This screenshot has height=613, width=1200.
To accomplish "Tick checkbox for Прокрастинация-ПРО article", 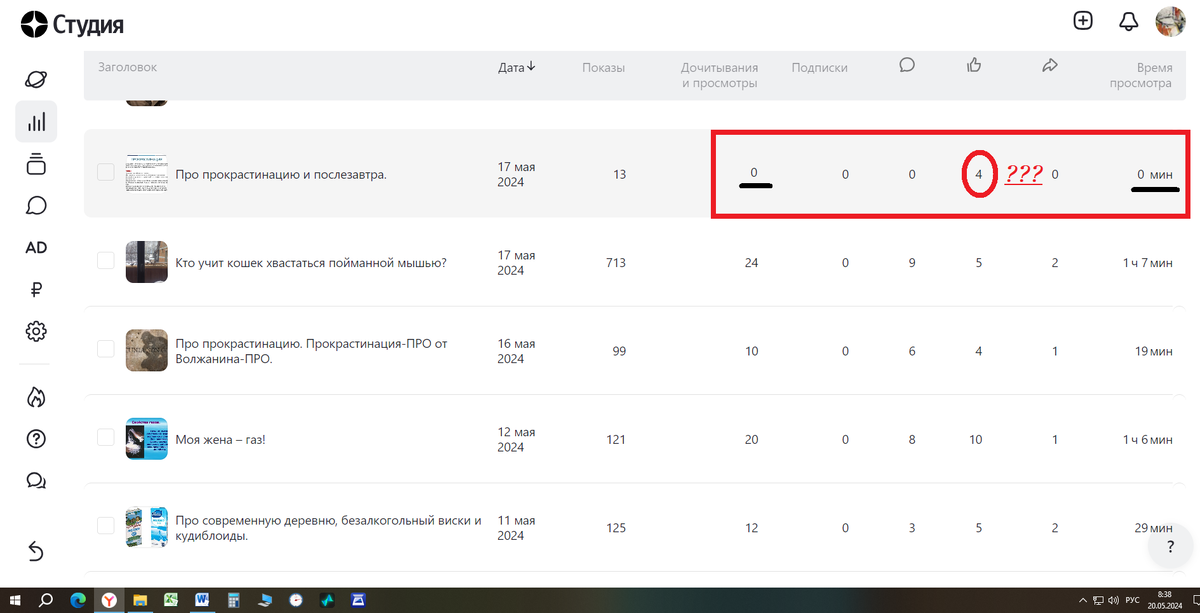I will point(105,349).
